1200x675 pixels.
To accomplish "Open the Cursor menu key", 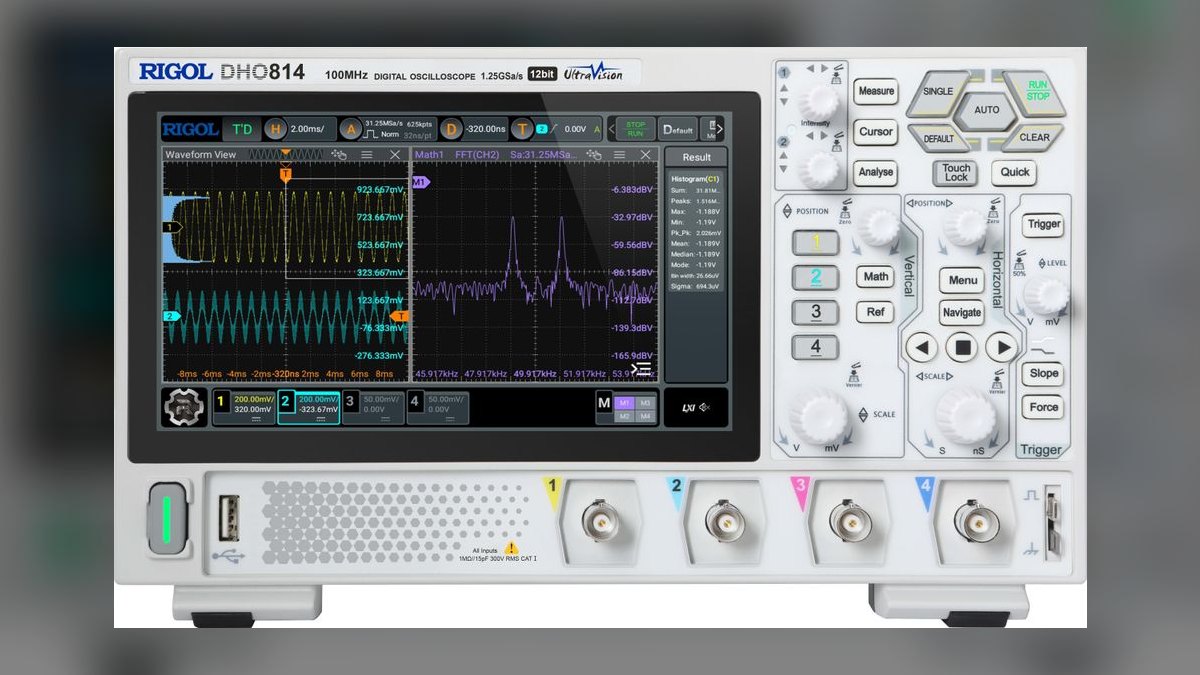I will click(875, 132).
